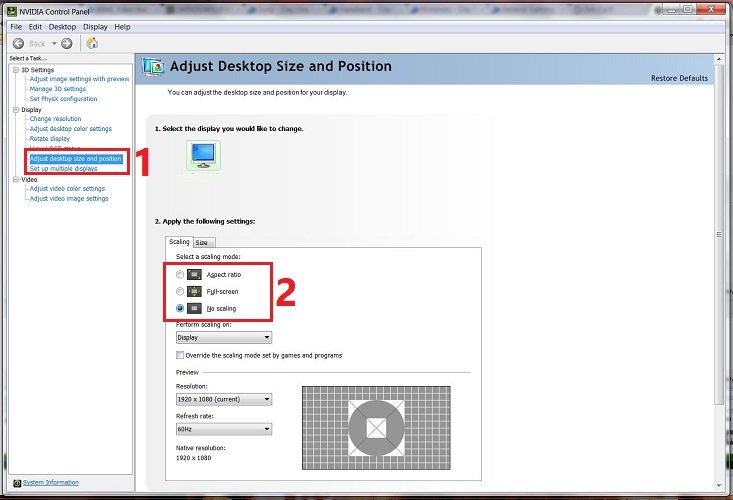Click the 'Native resolution:' label

point(201,448)
